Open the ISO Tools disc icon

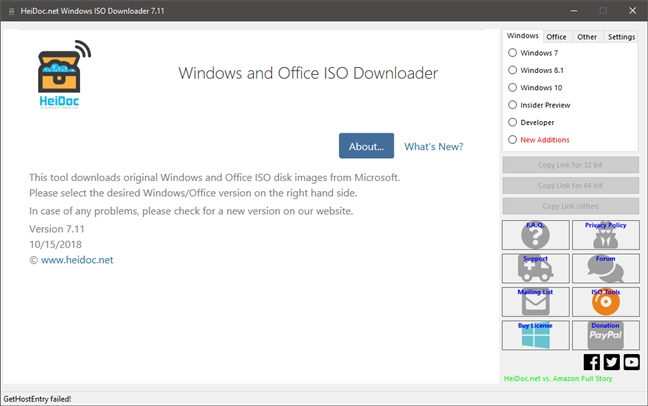click(605, 302)
